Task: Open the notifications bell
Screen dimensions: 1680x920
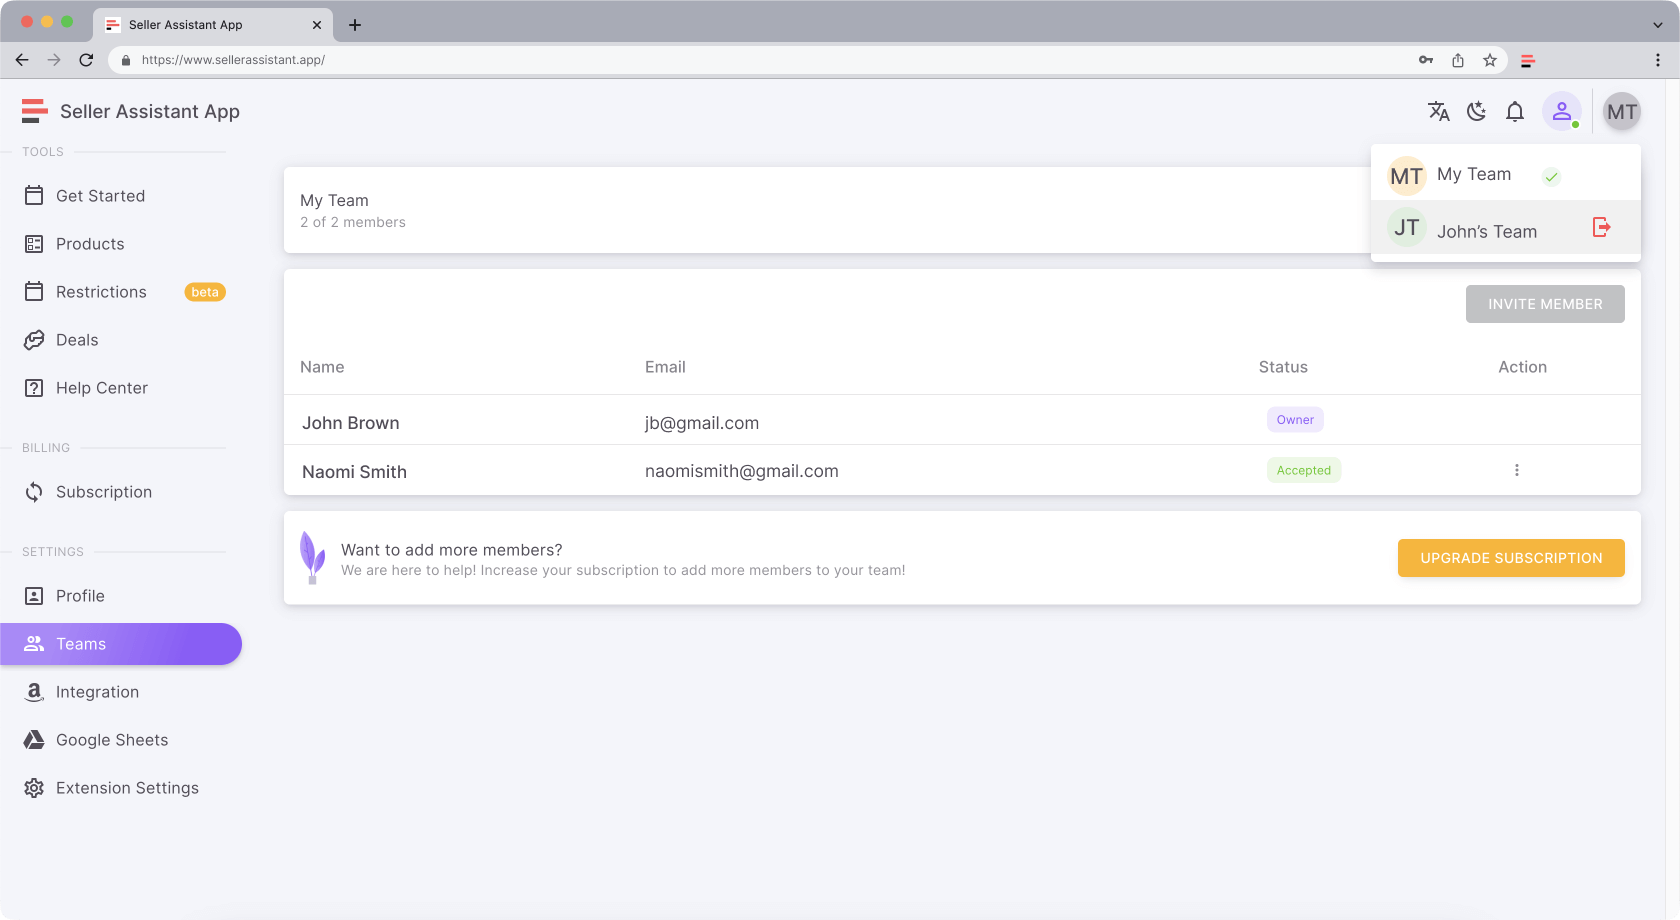Action: 1515,112
